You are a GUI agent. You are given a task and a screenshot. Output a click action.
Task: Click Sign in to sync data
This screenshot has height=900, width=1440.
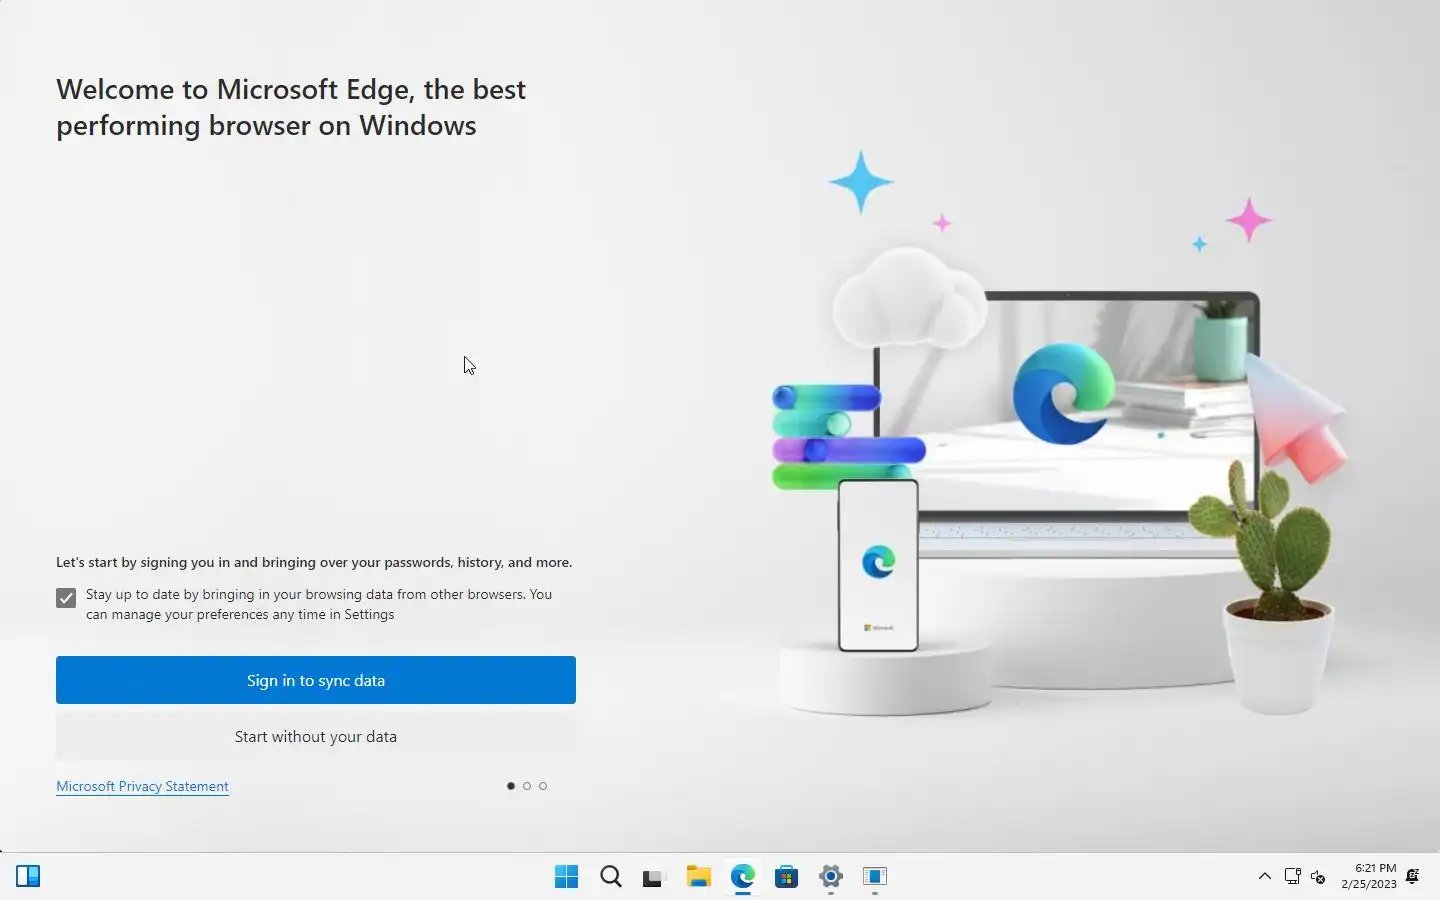(x=316, y=680)
